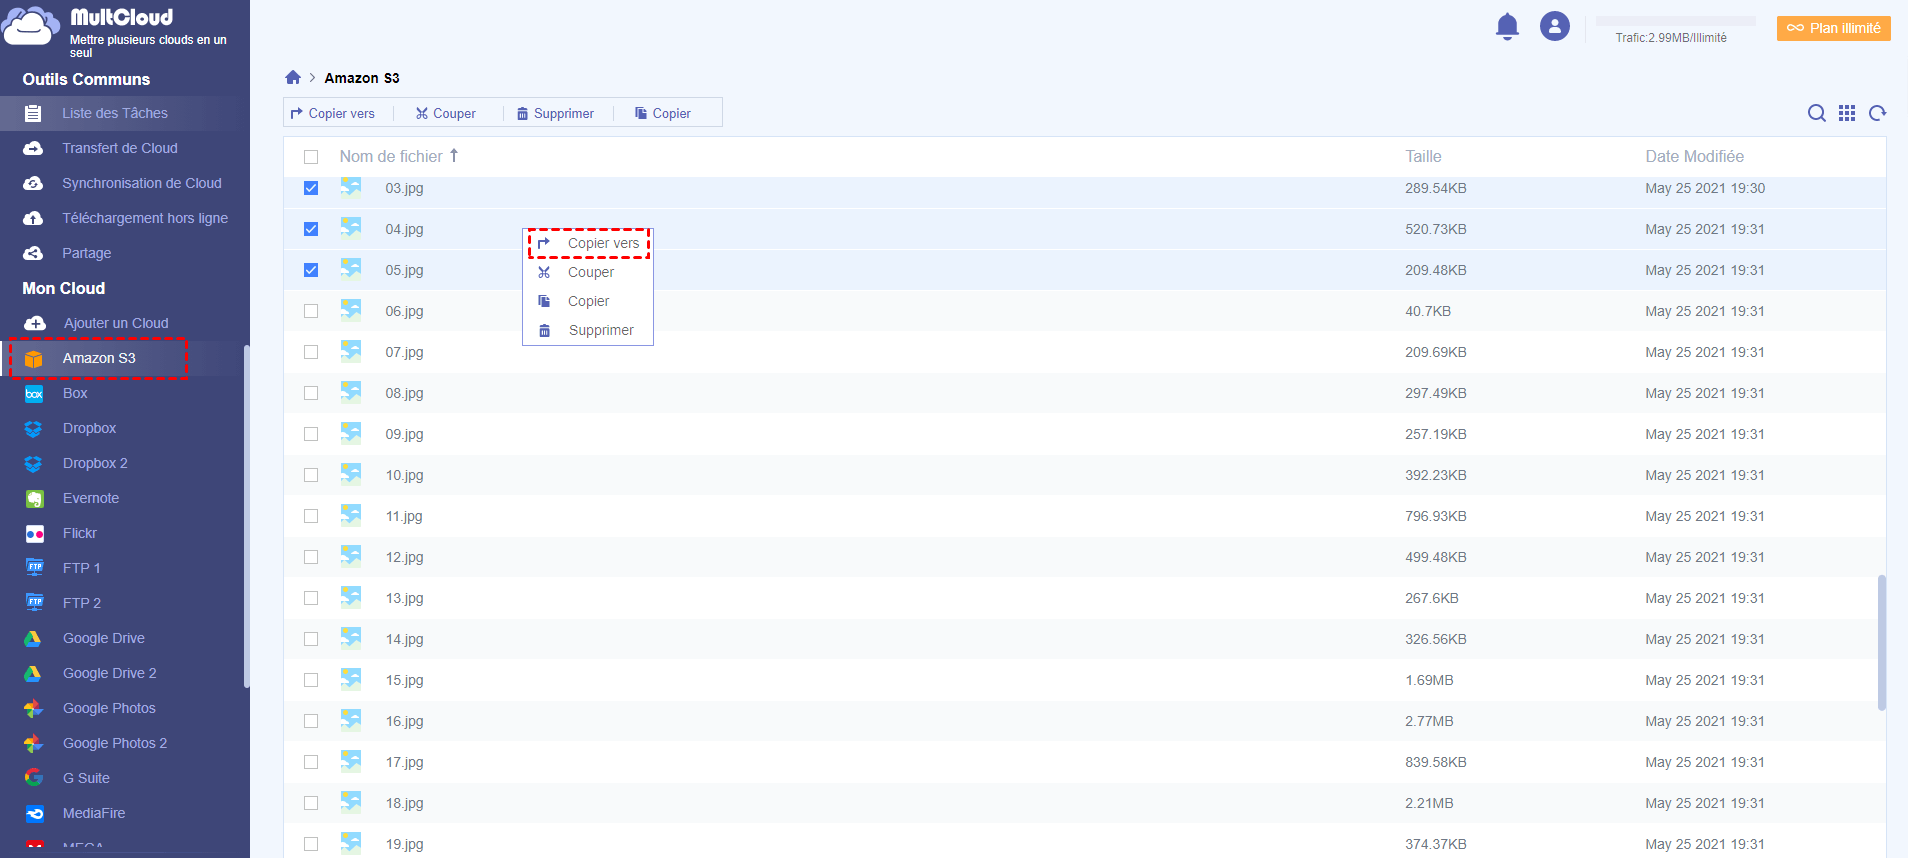The height and width of the screenshot is (858, 1908).
Task: Select the file name 12.jpg
Action: coord(405,557)
